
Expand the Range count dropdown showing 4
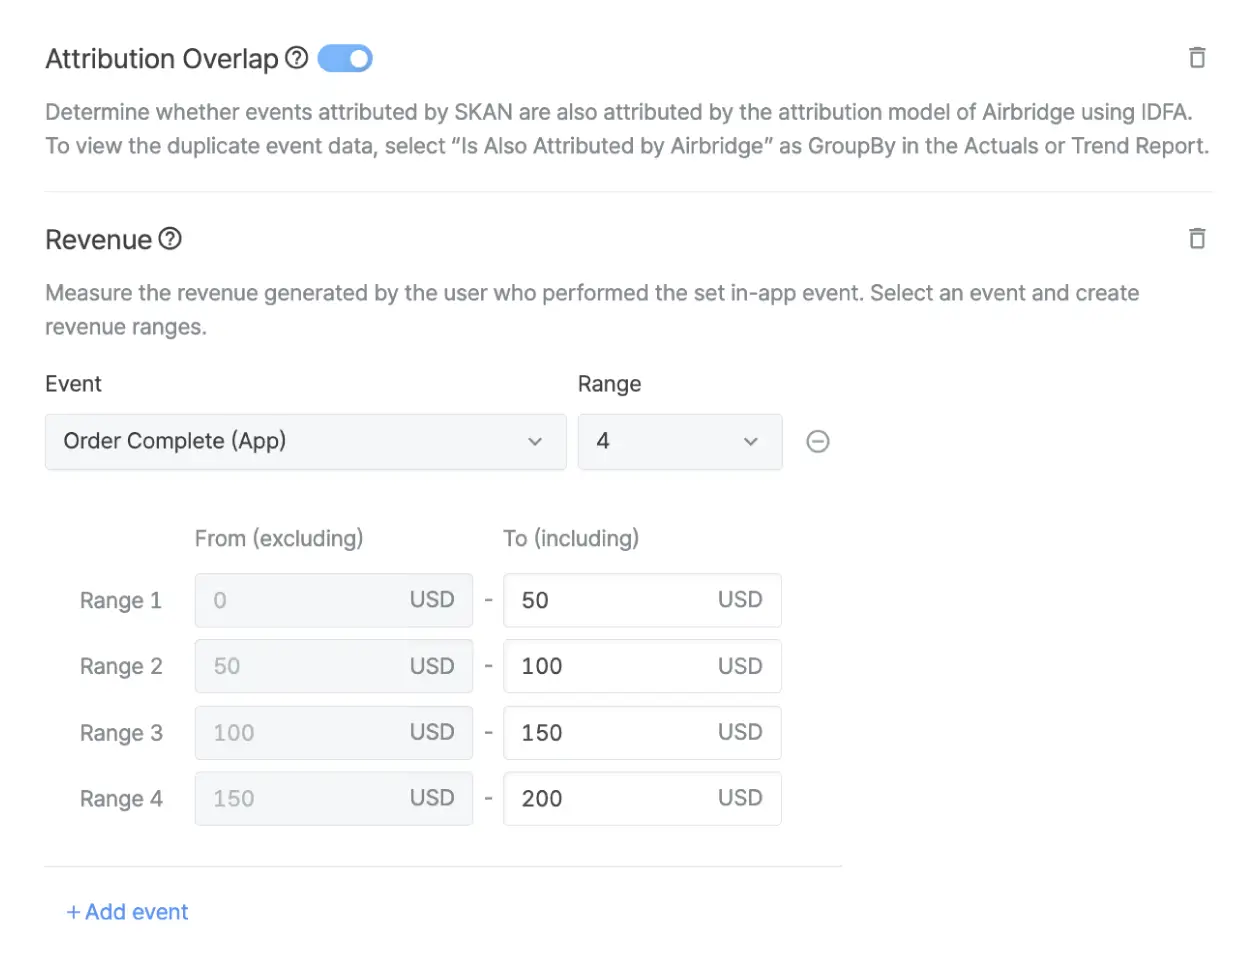679,442
